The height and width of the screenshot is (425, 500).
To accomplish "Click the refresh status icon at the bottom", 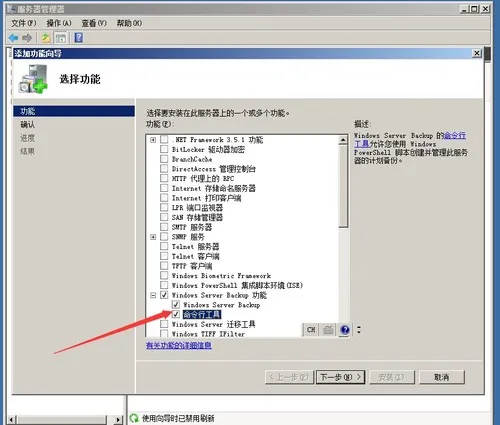I will 134,418.
